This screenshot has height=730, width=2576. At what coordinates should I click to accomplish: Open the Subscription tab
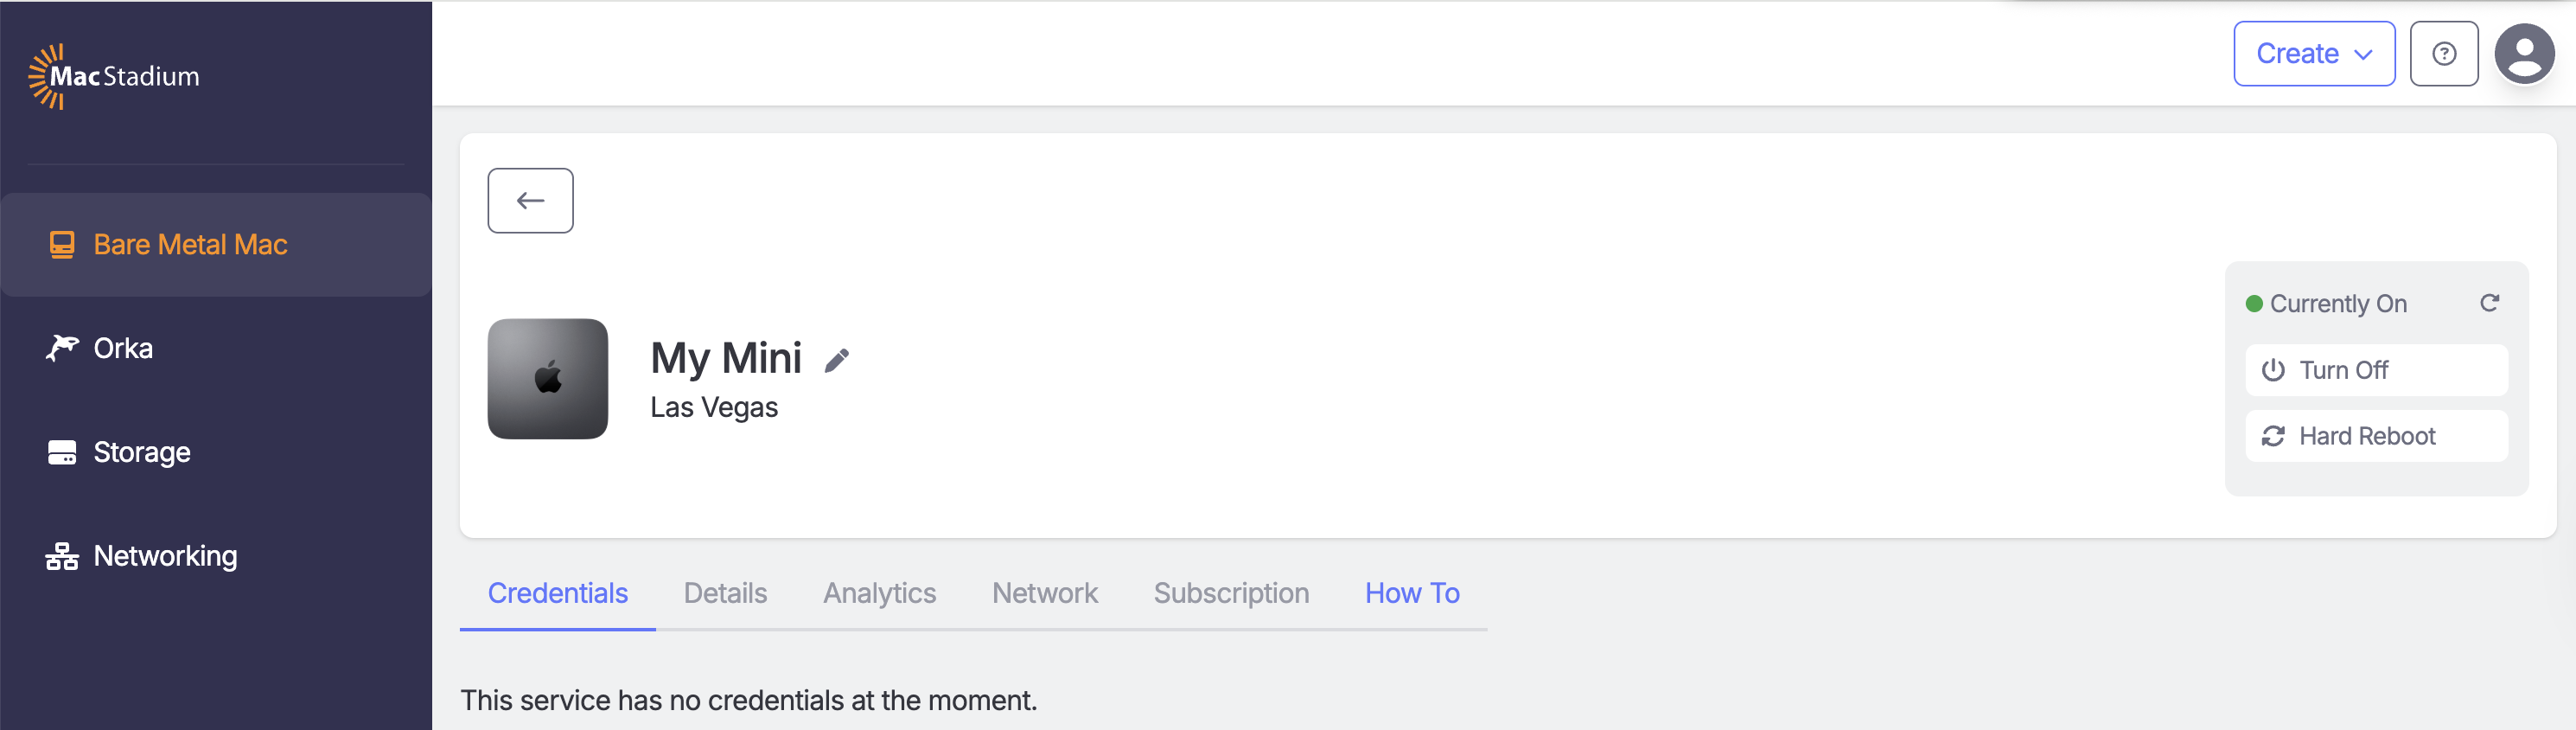(x=1231, y=593)
